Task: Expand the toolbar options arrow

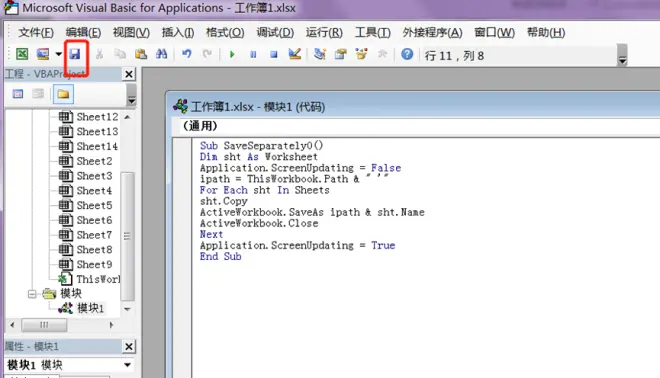Action: (x=622, y=55)
